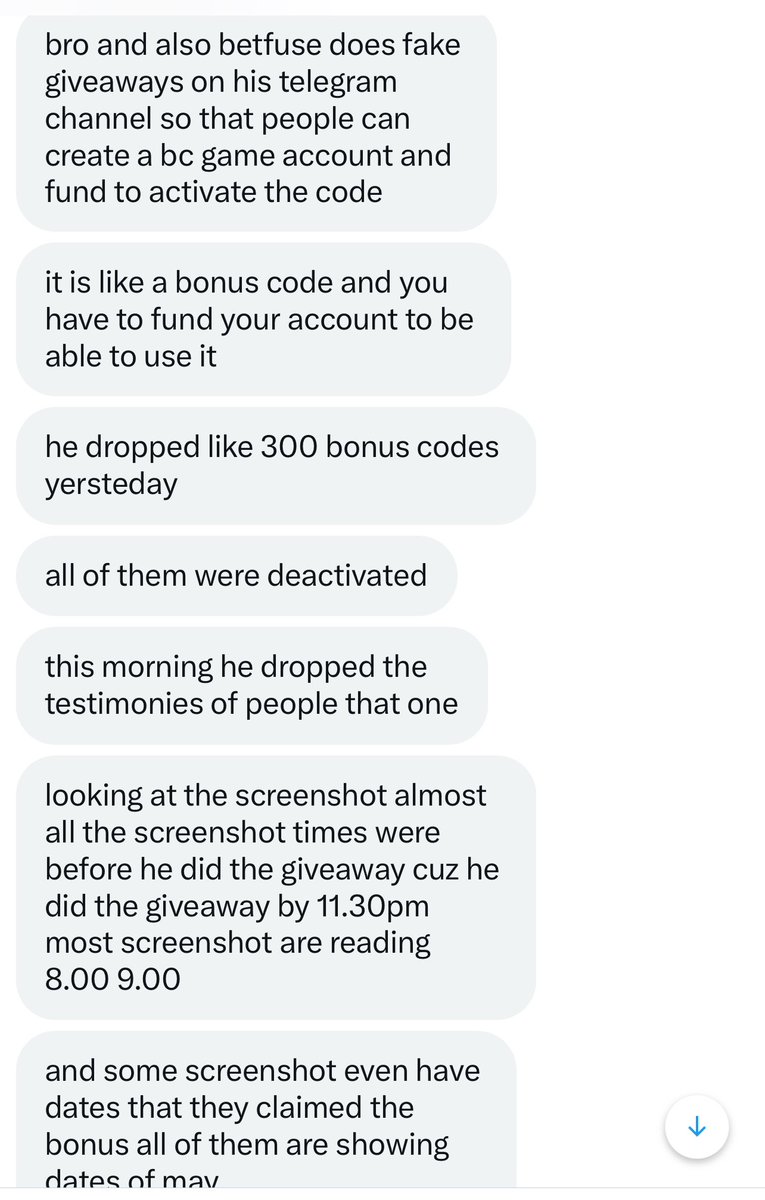Click the misspelled word 'yersteday'
Image resolution: width=765 pixels, height=1200 pixels.
point(111,485)
